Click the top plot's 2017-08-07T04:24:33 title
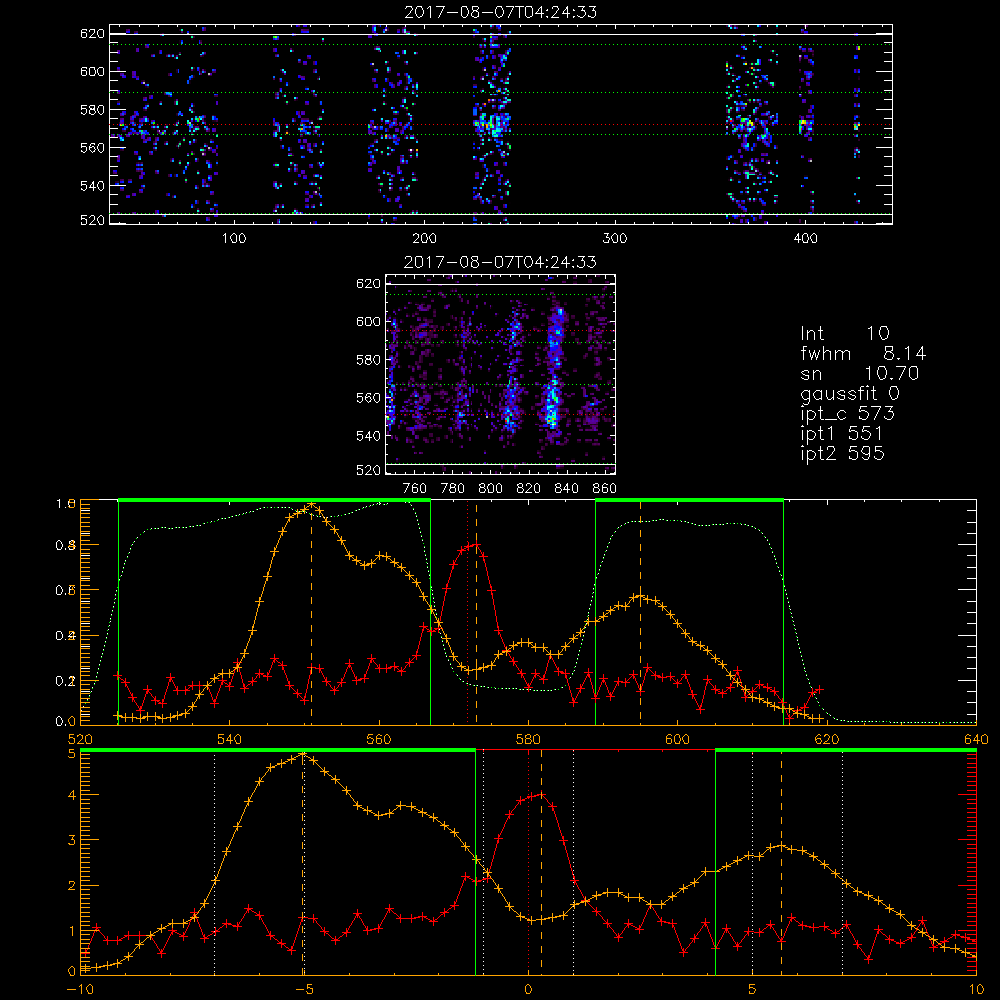Screen dimensions: 1000x1000 coord(501,12)
